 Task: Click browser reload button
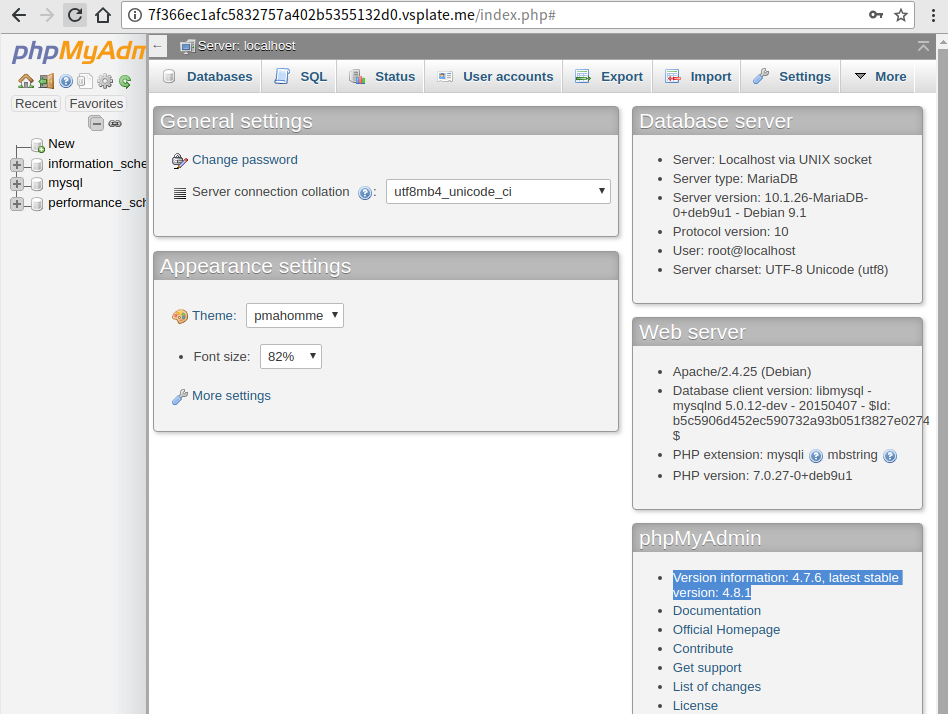74,15
